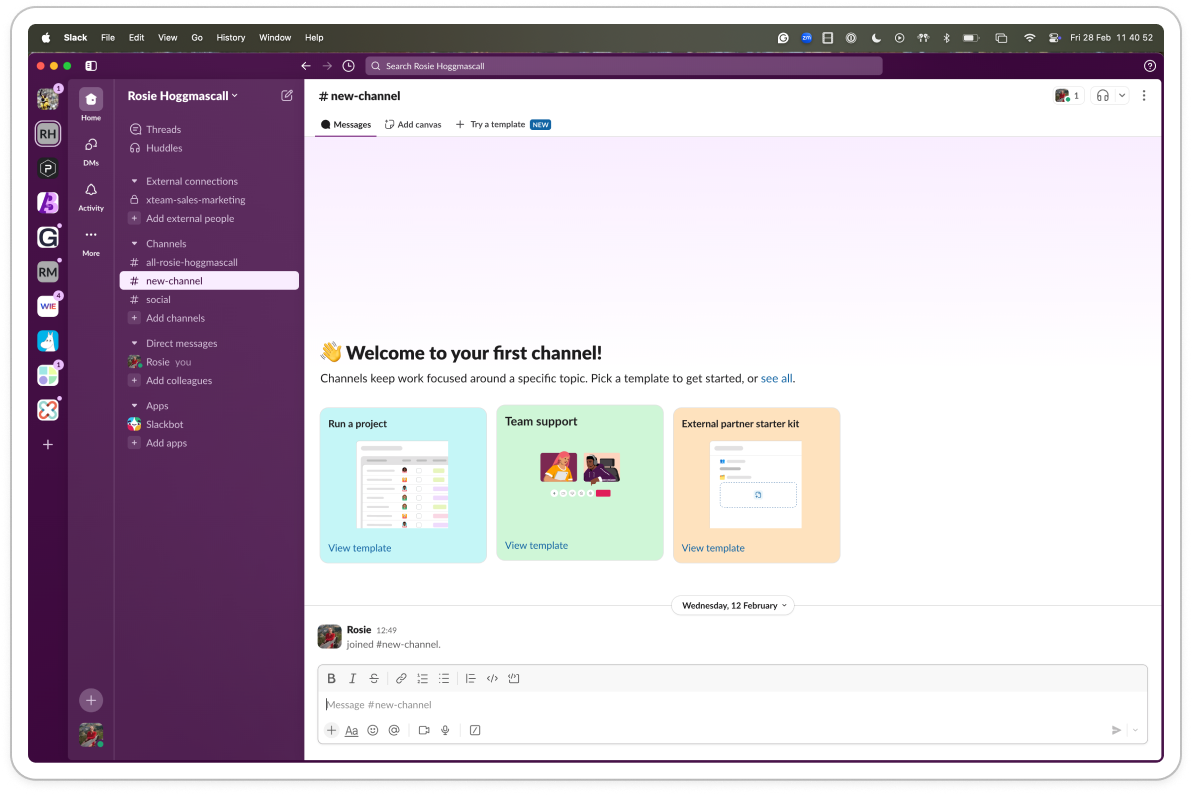Start a huddle with headphones icon
Screen dimensions: 1192x795
coord(1102,96)
